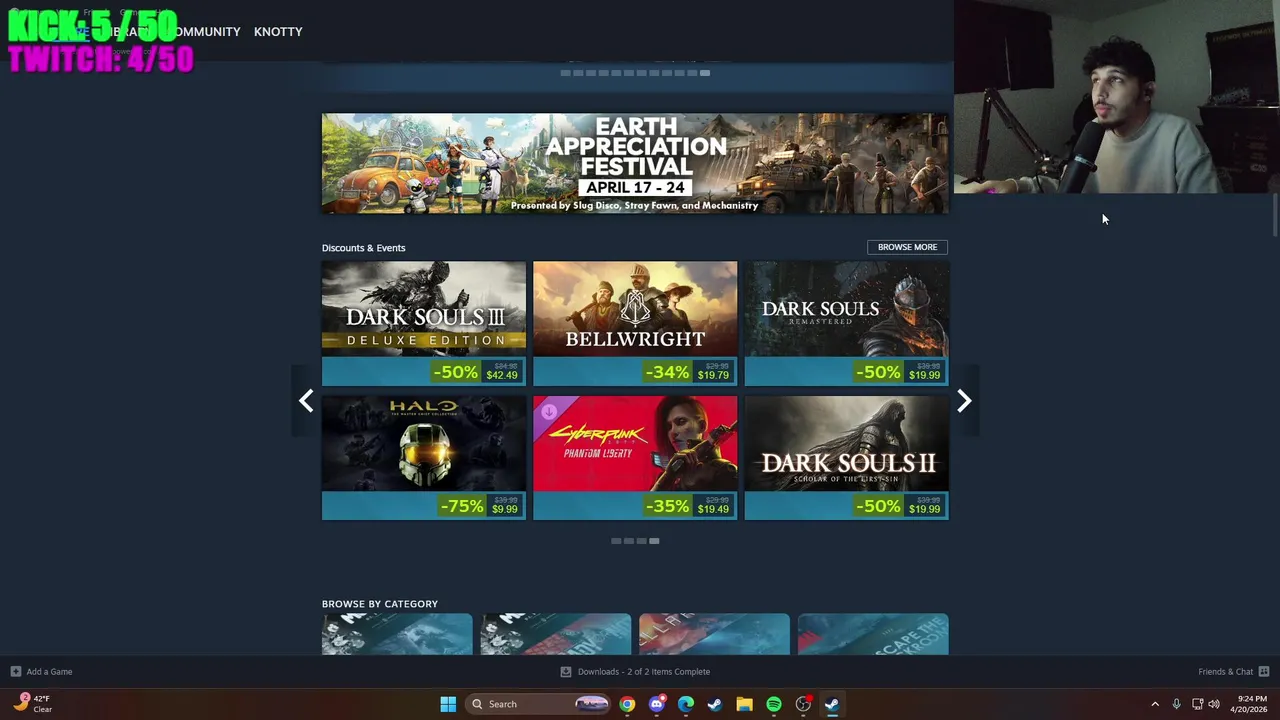The height and width of the screenshot is (720, 1280).
Task: Open Halo Master Chief Collection deal
Action: coord(424,458)
